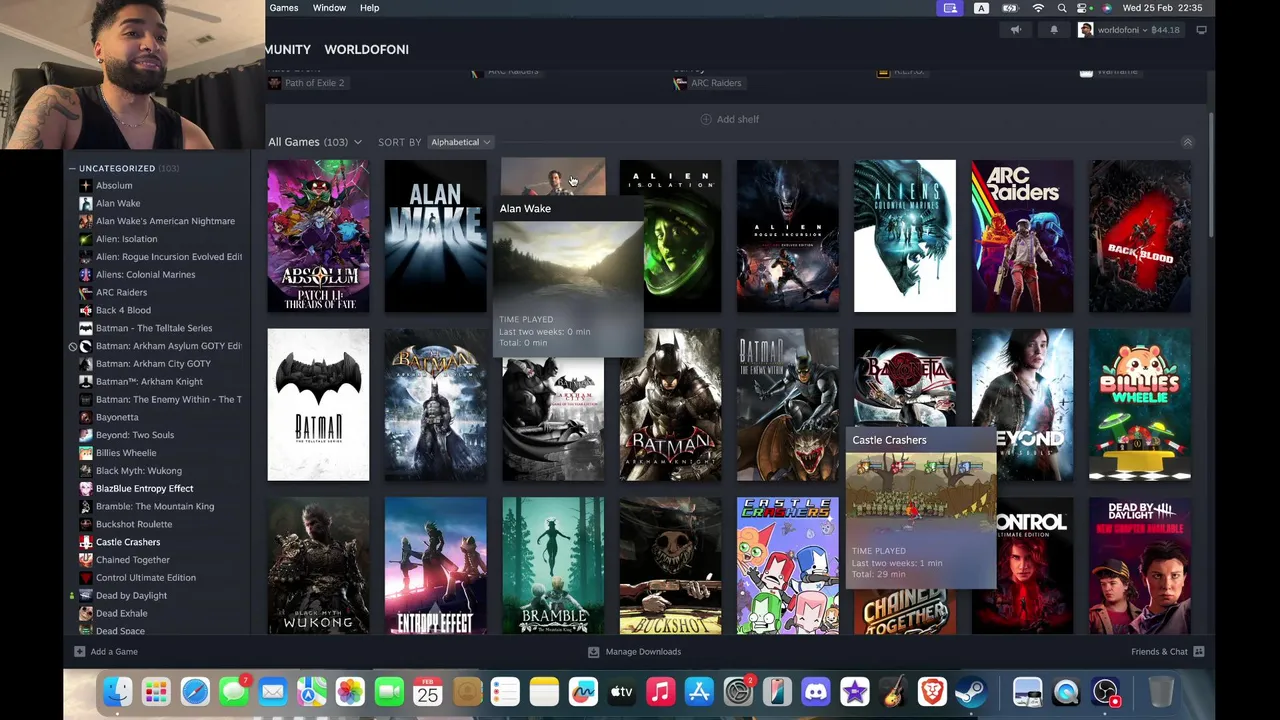This screenshot has width=1280, height=720.
Task: Click the Manage Downloads arrow icon
Action: pyautogui.click(x=593, y=651)
